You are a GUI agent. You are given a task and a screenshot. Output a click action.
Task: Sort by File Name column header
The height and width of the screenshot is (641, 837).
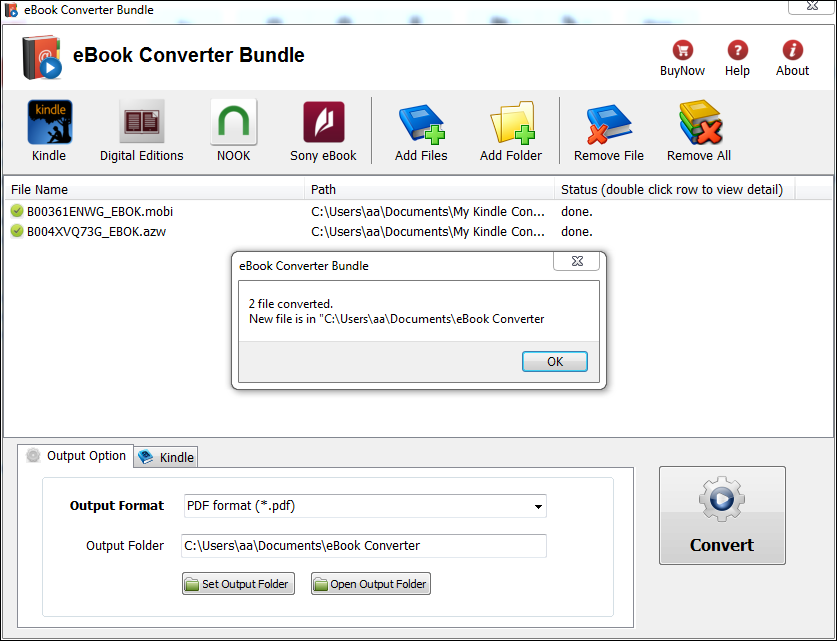[x=154, y=189]
